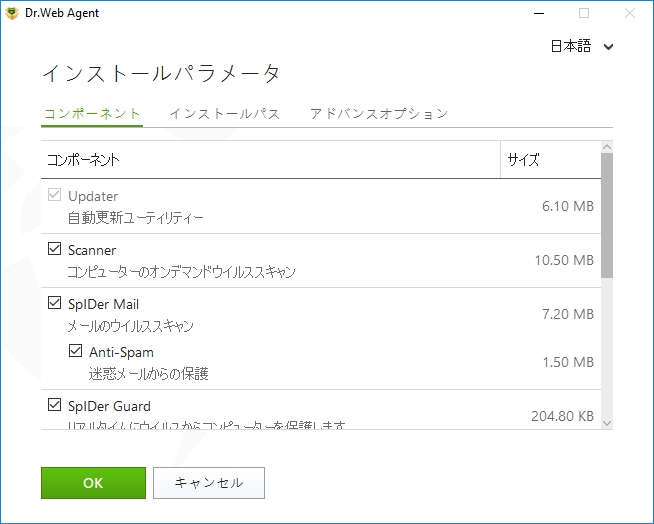Open the アドバンスオプション tab
This screenshot has width=654, height=524.
pyautogui.click(x=379, y=113)
